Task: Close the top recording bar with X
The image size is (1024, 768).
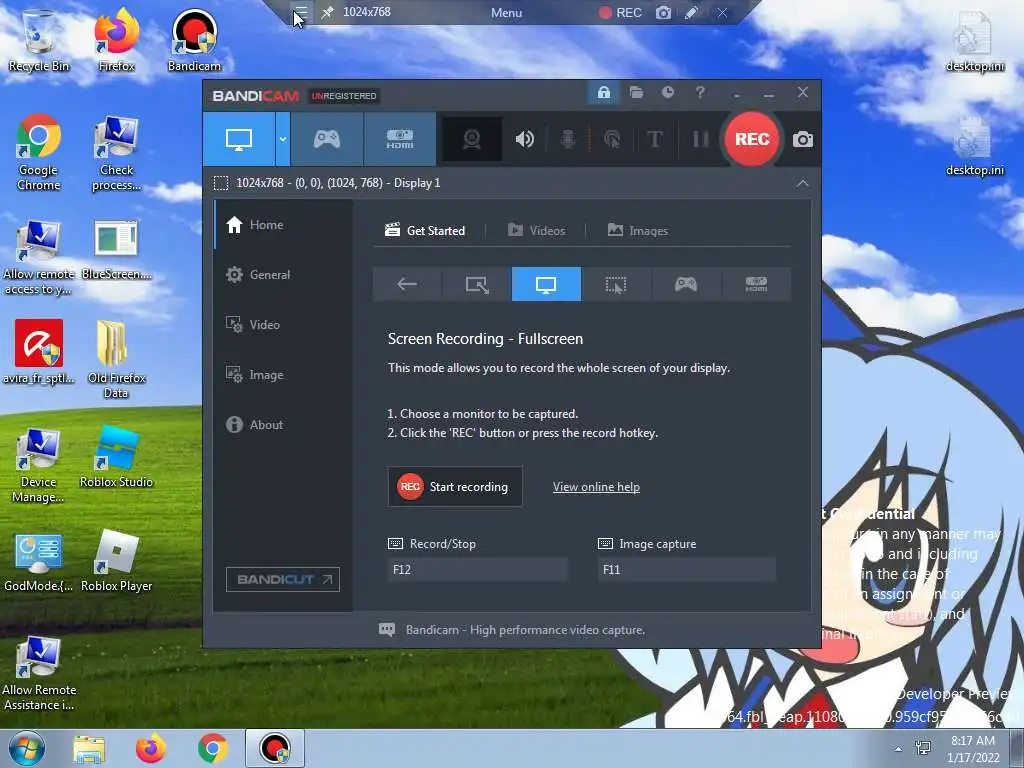Action: [x=722, y=12]
